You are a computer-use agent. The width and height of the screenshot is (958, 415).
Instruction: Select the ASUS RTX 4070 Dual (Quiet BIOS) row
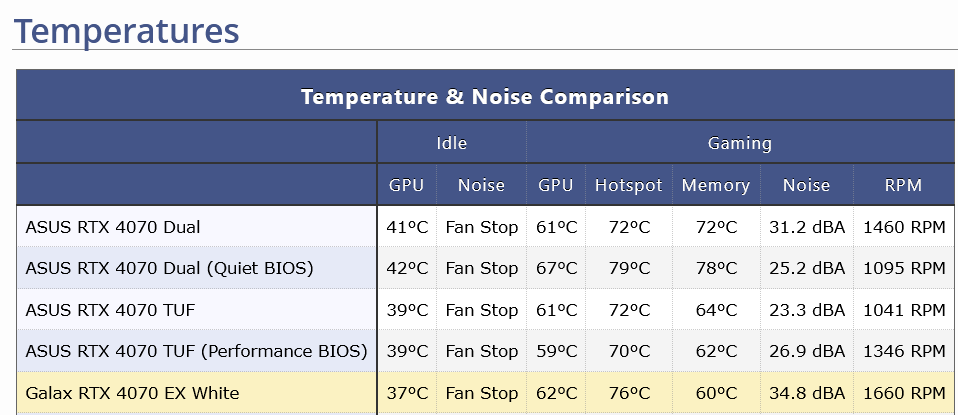169,268
